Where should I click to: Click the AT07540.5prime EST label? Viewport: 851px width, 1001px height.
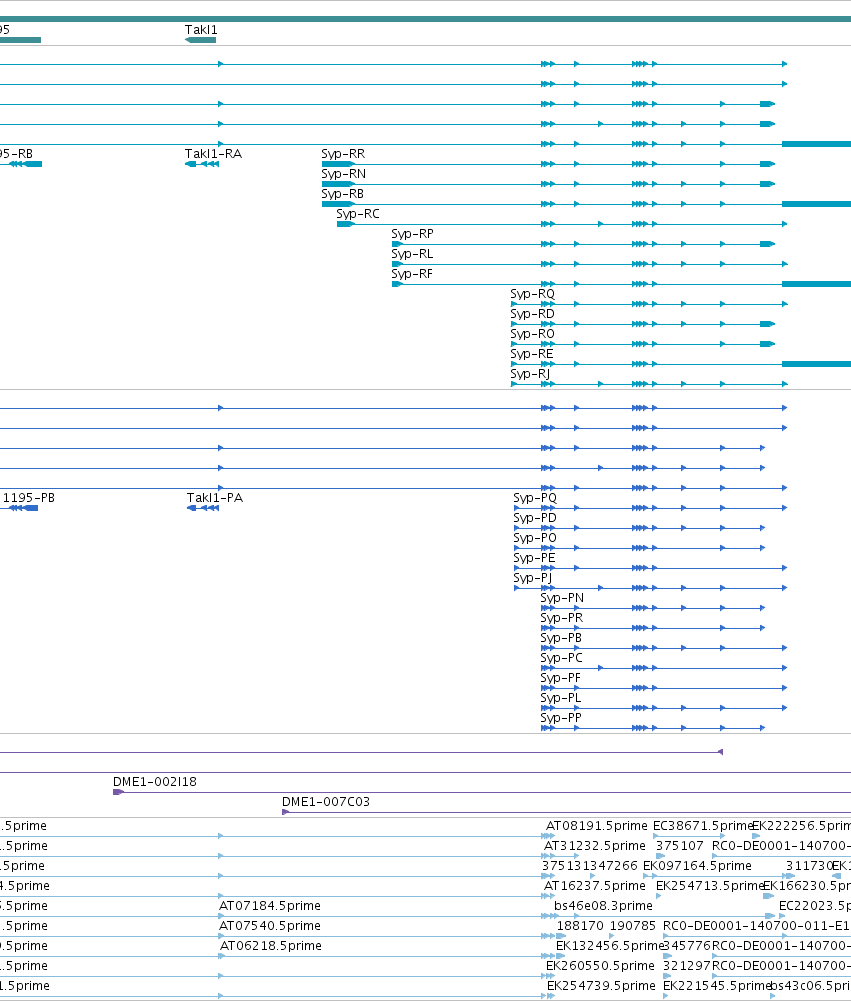269,926
